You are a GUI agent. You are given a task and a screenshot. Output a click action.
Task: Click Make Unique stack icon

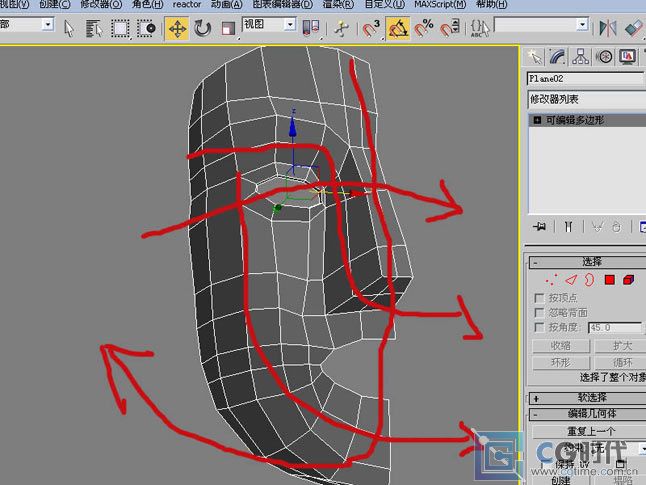597,226
